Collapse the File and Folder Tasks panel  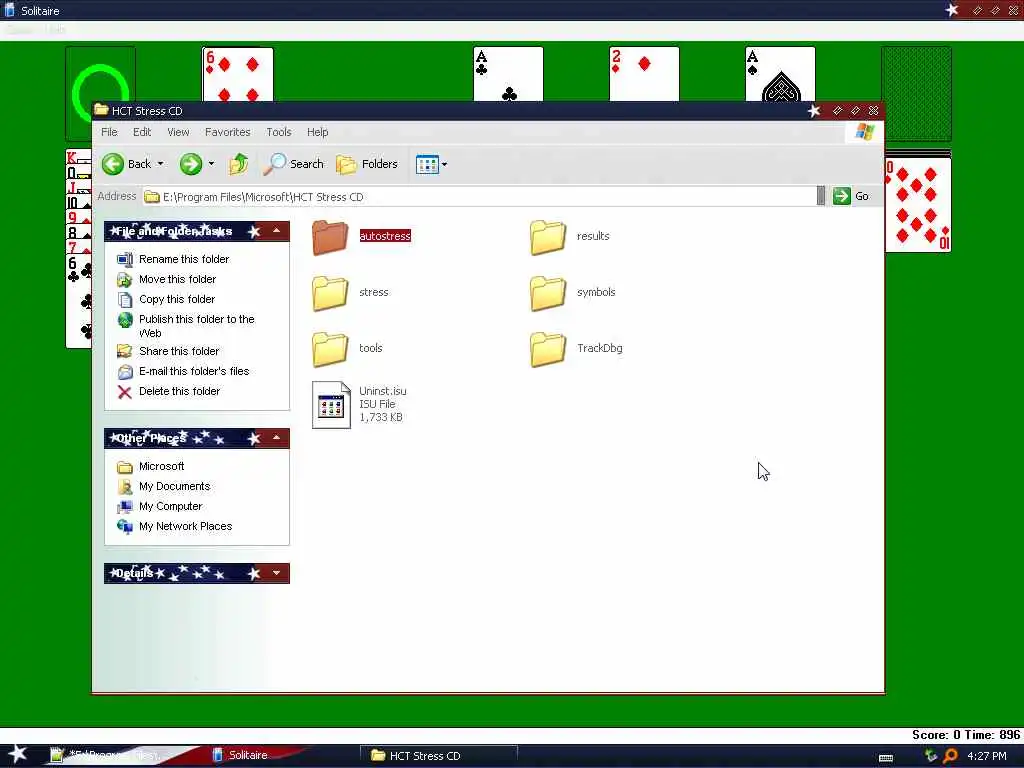276,231
